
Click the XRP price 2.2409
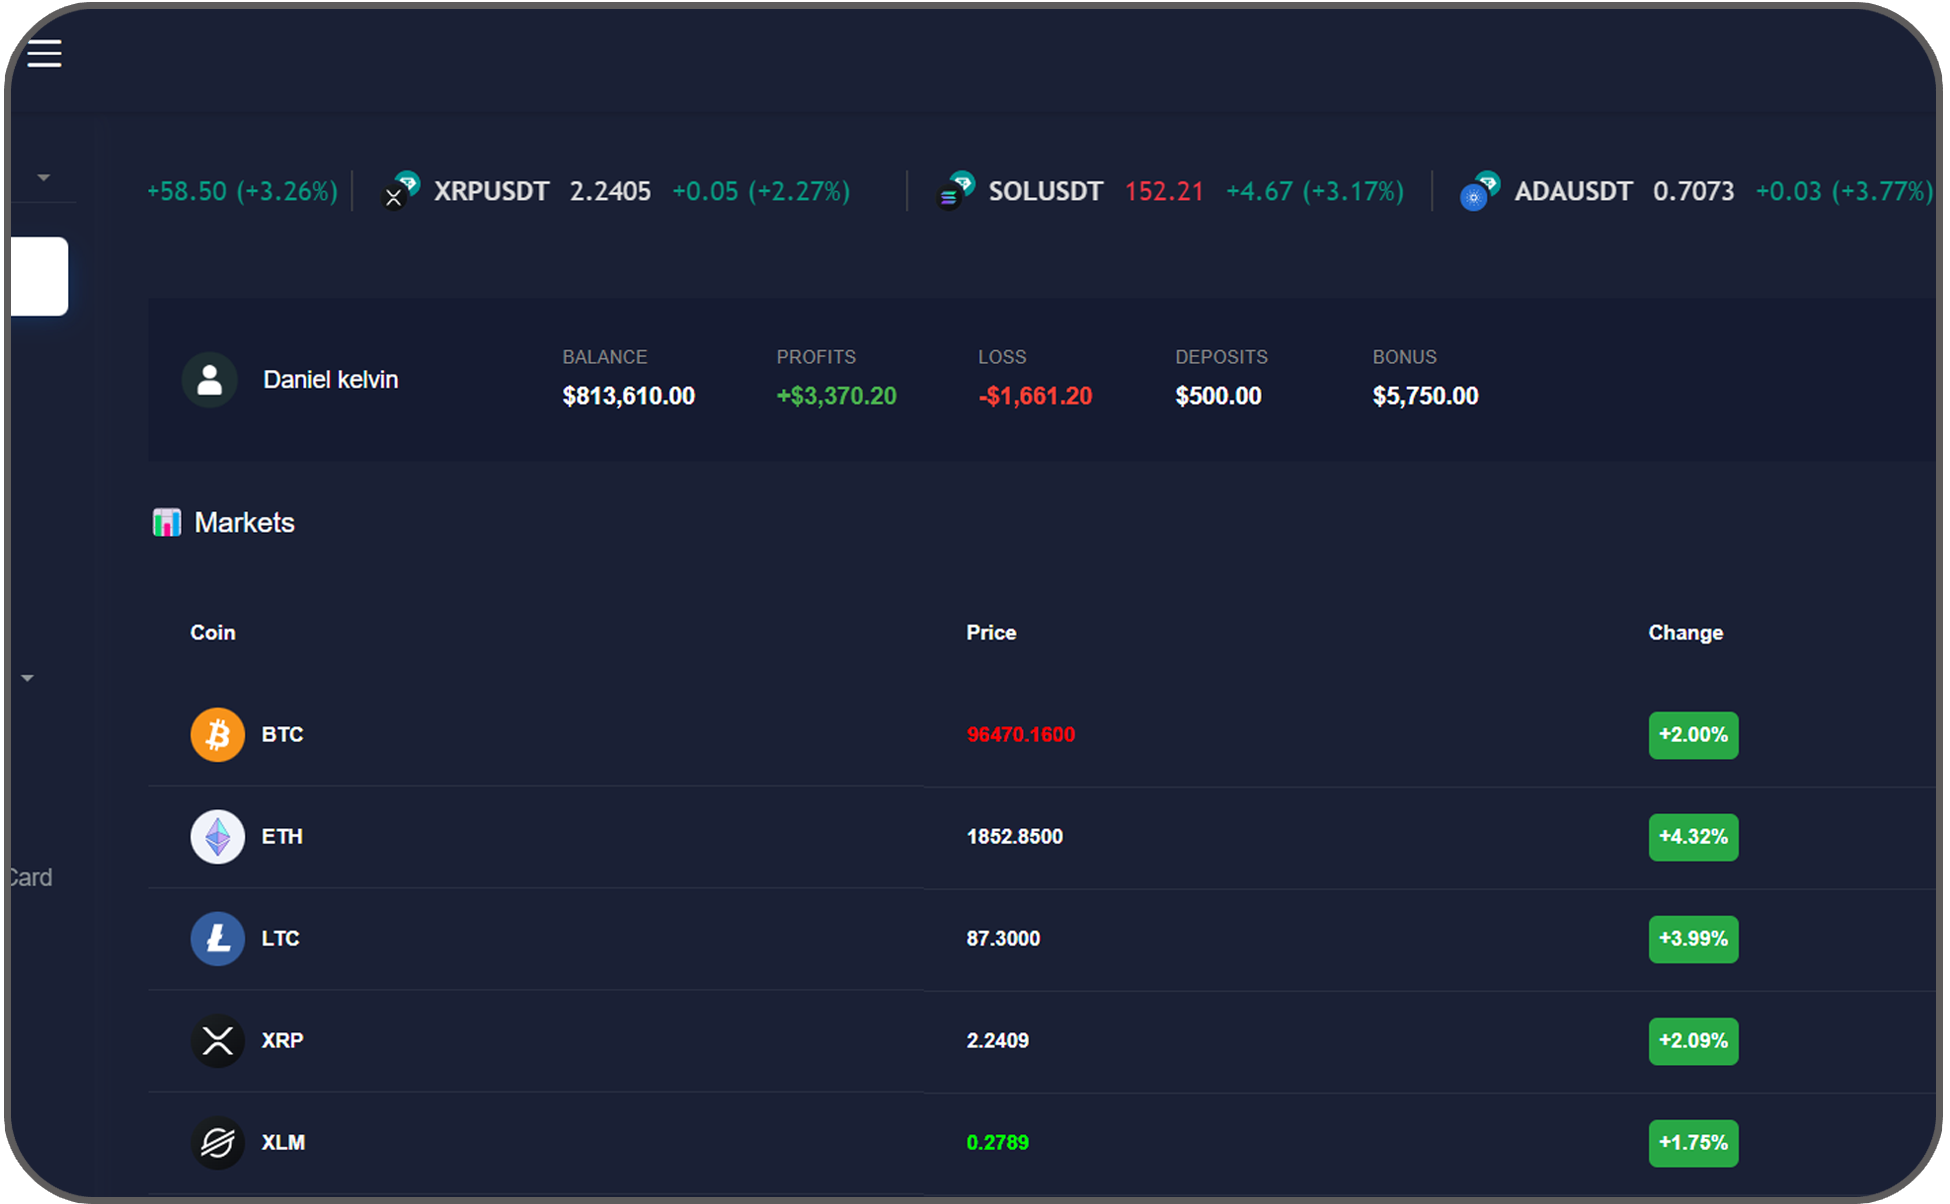pos(997,1041)
